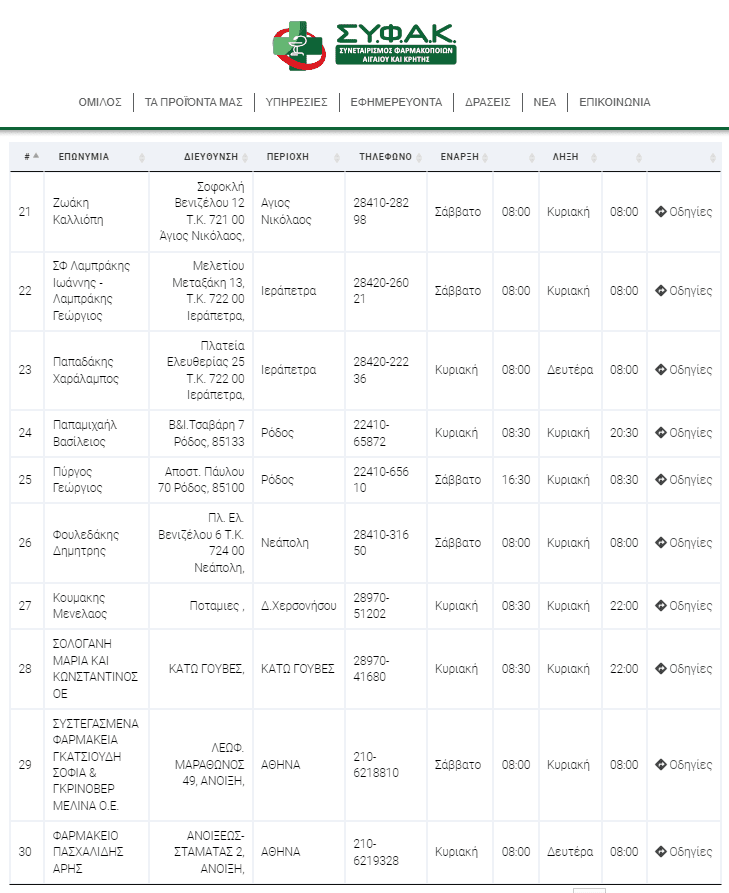Select the area cell Αγιος Νικόλαος
This screenshot has height=893, width=729.
286,211
